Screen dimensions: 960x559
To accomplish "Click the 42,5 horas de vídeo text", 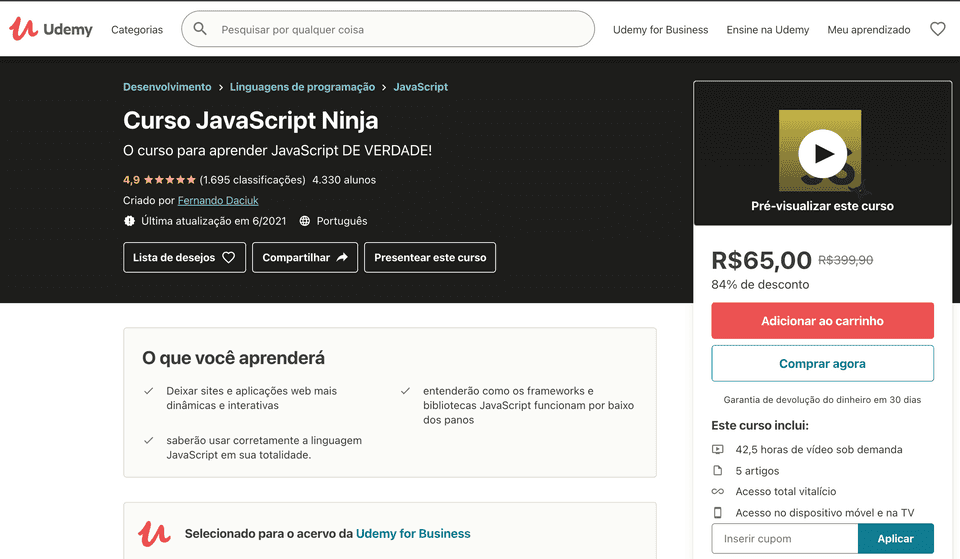I will pyautogui.click(x=819, y=449).
